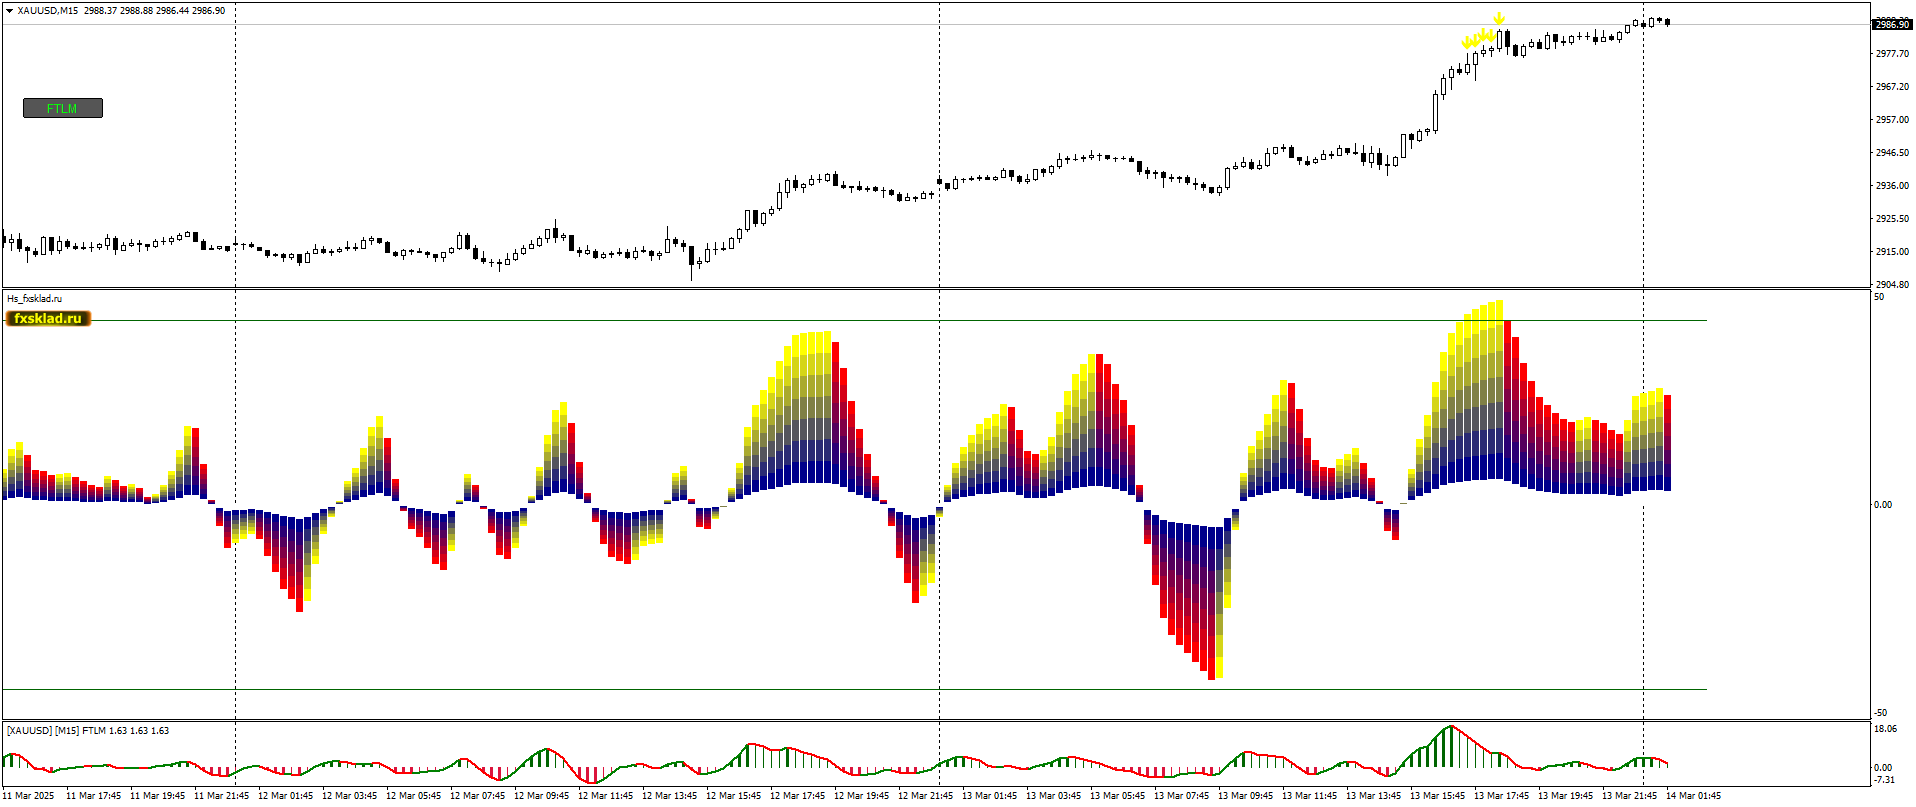Click price level 2904.80 on the scale

[1892, 284]
